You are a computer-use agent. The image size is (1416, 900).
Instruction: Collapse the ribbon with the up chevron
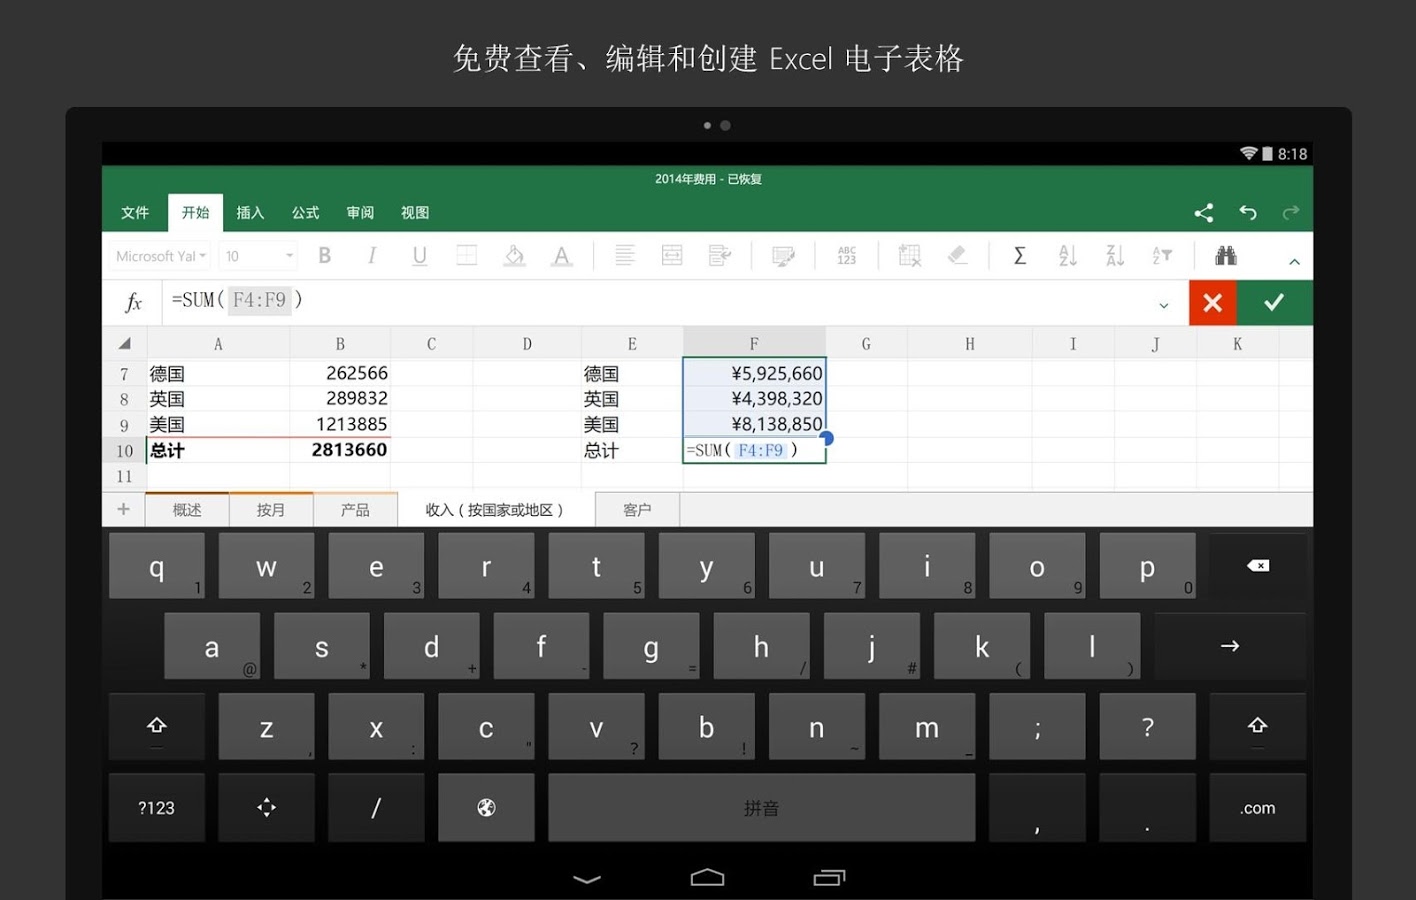pyautogui.click(x=1294, y=261)
